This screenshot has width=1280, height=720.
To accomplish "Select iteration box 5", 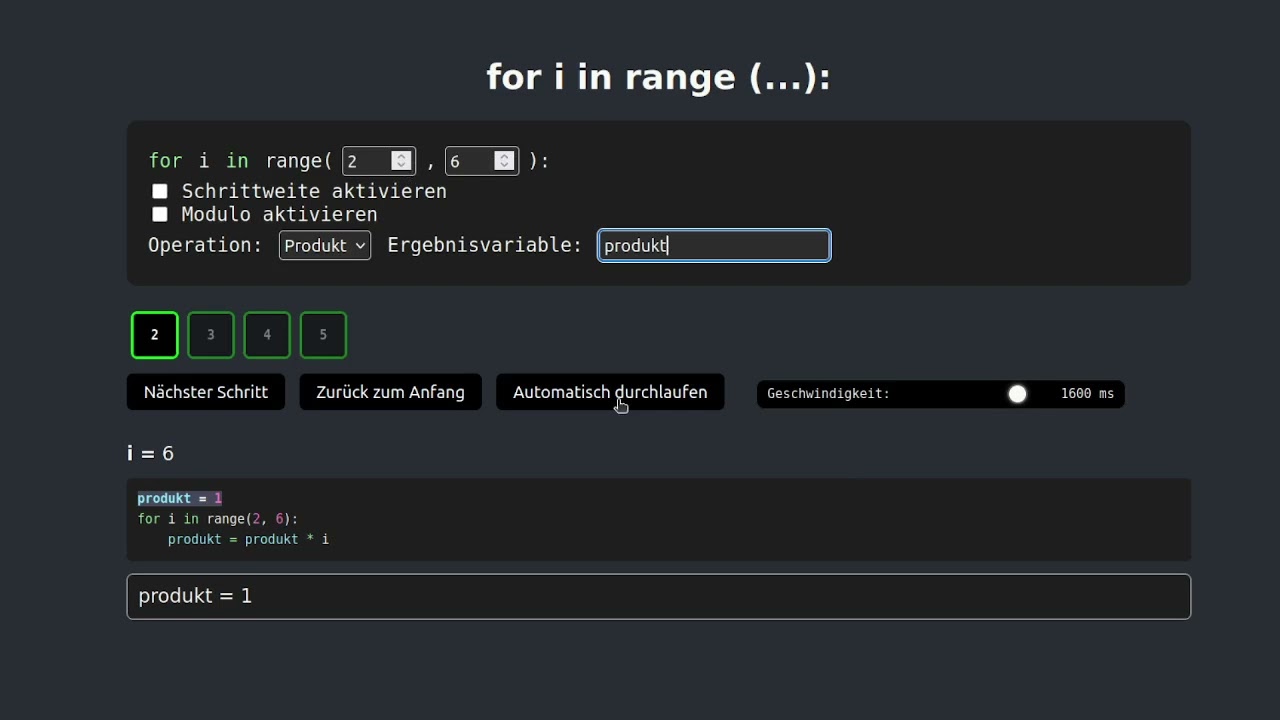I will tap(323, 335).
